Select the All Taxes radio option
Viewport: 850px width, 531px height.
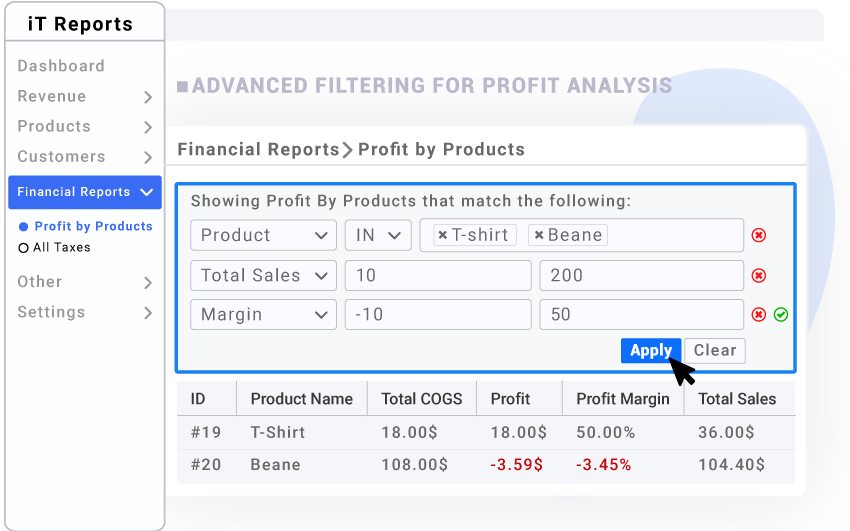(23, 248)
